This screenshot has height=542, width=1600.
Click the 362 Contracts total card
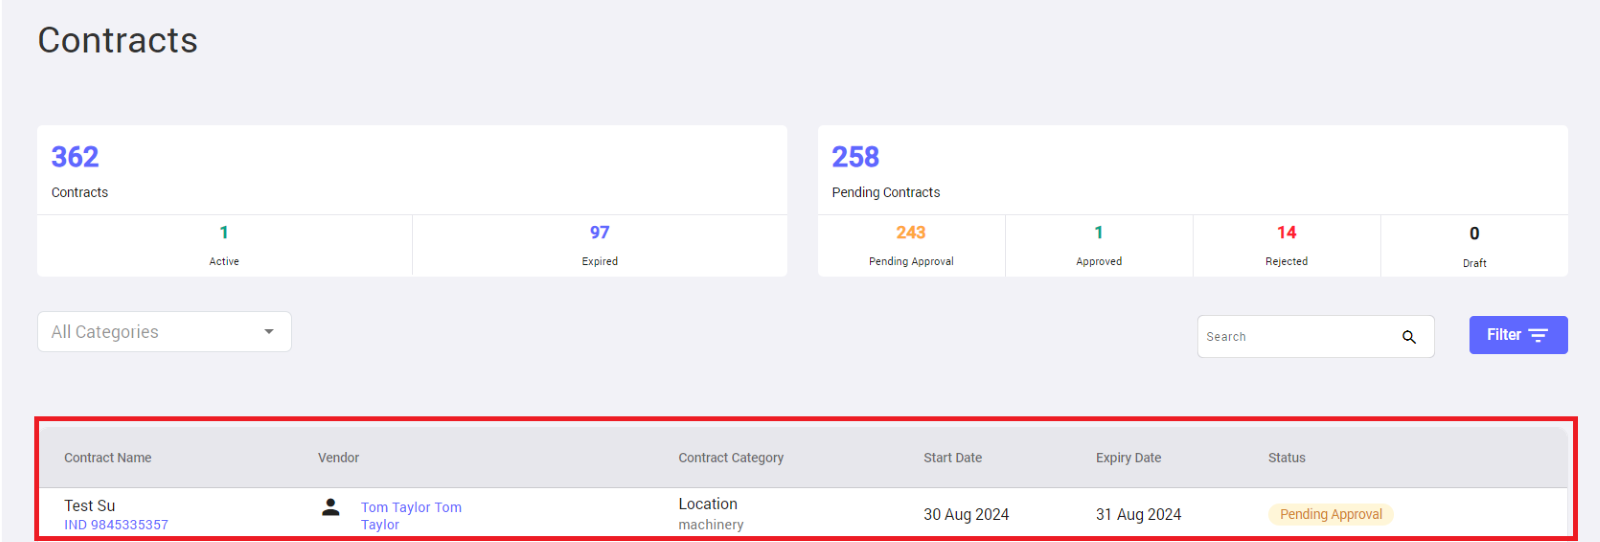(412, 170)
